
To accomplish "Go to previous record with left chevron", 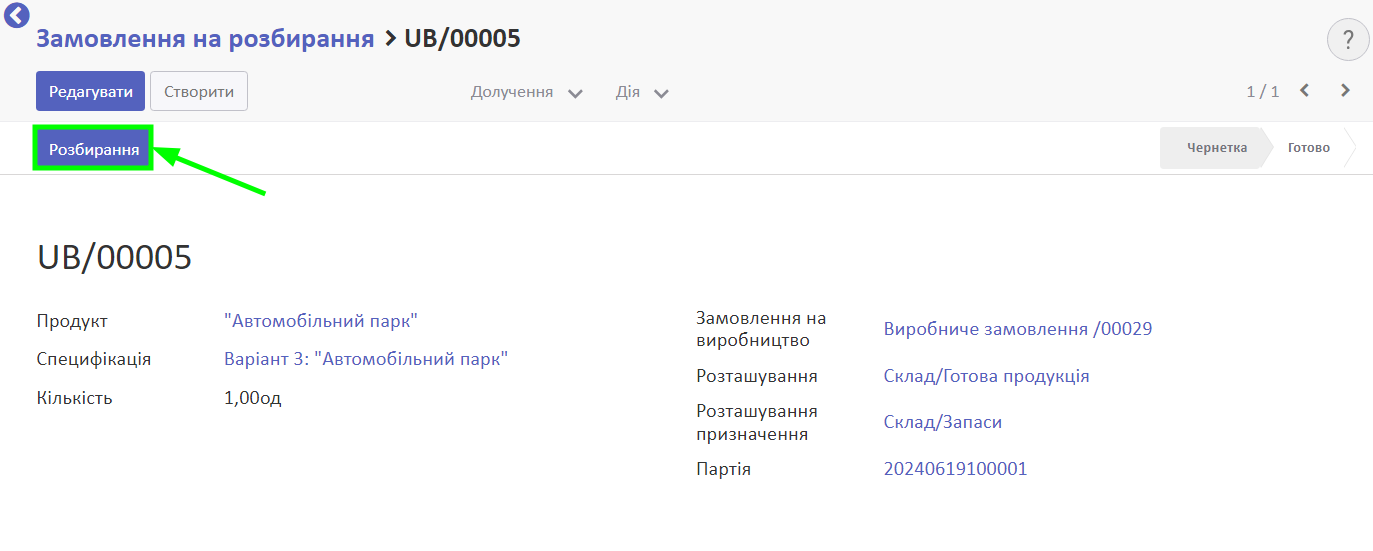I will click(1304, 90).
